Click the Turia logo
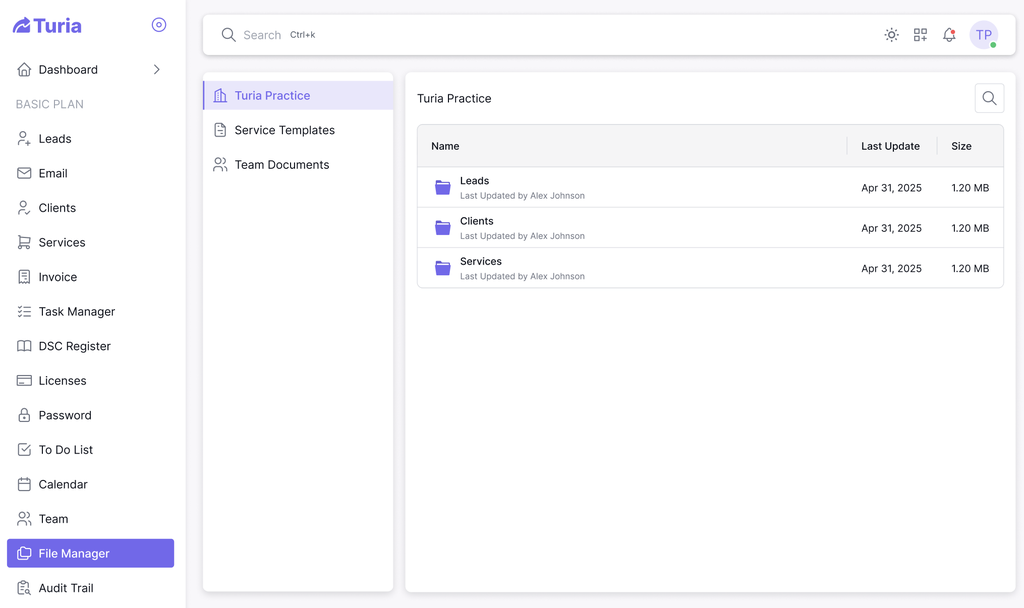 click(47, 25)
